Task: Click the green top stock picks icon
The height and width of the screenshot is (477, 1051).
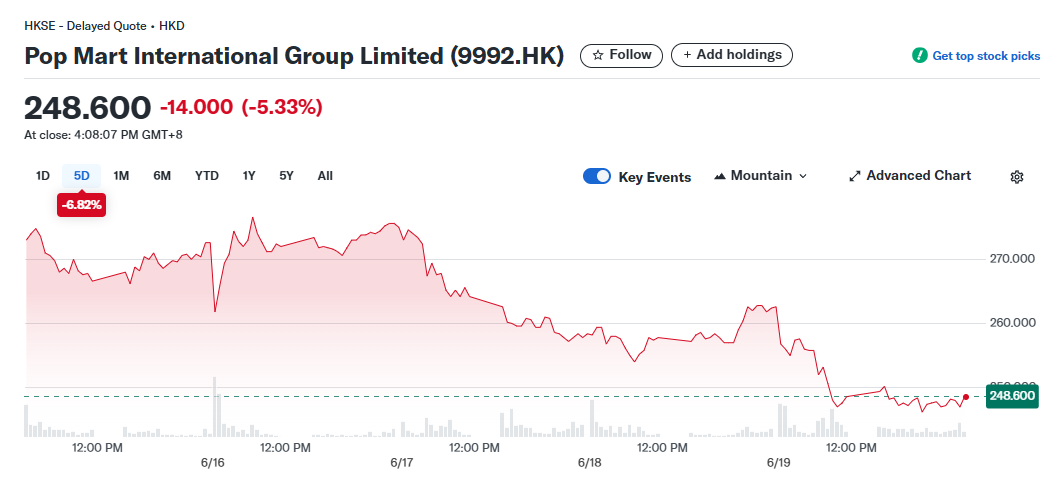Action: click(x=919, y=56)
